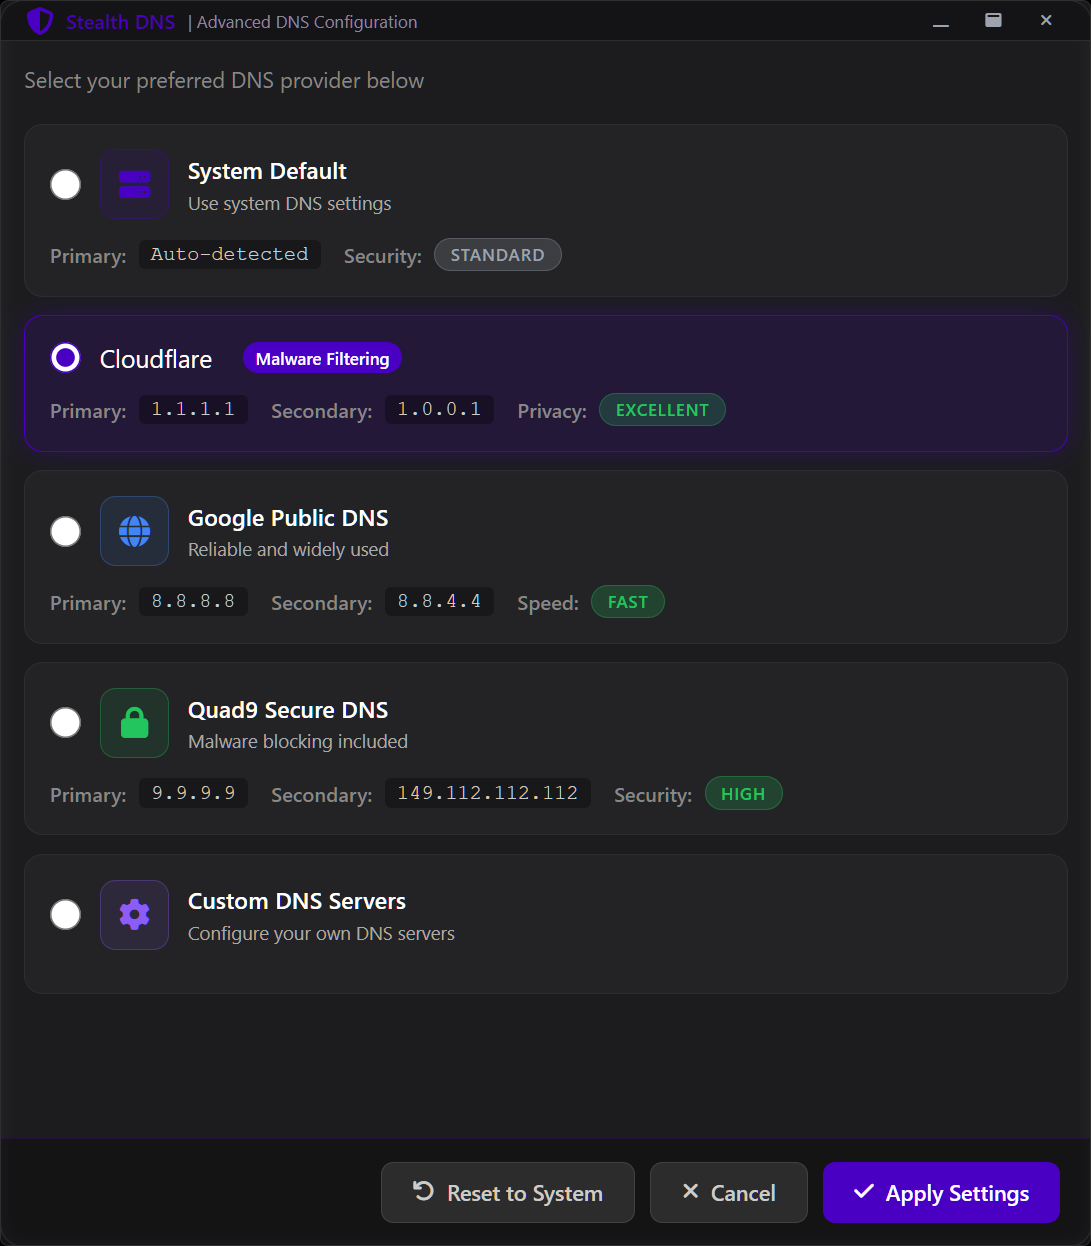Click the System Default provider icon
1091x1246 pixels.
134,184
